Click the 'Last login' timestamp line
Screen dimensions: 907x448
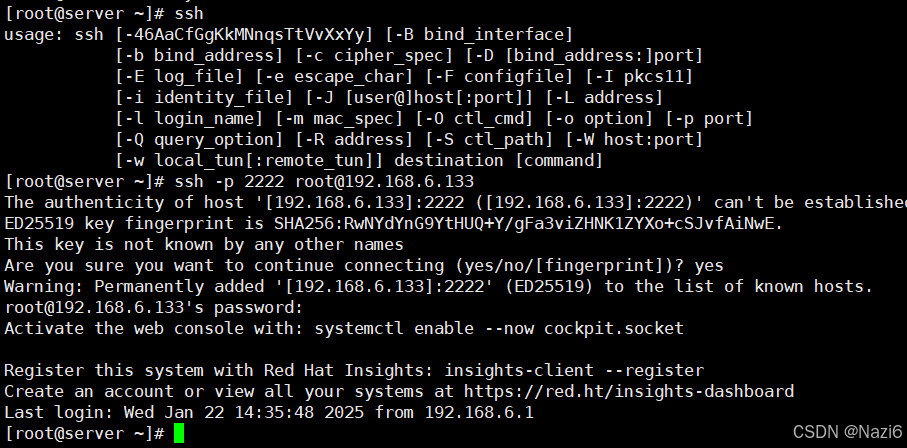click(269, 413)
